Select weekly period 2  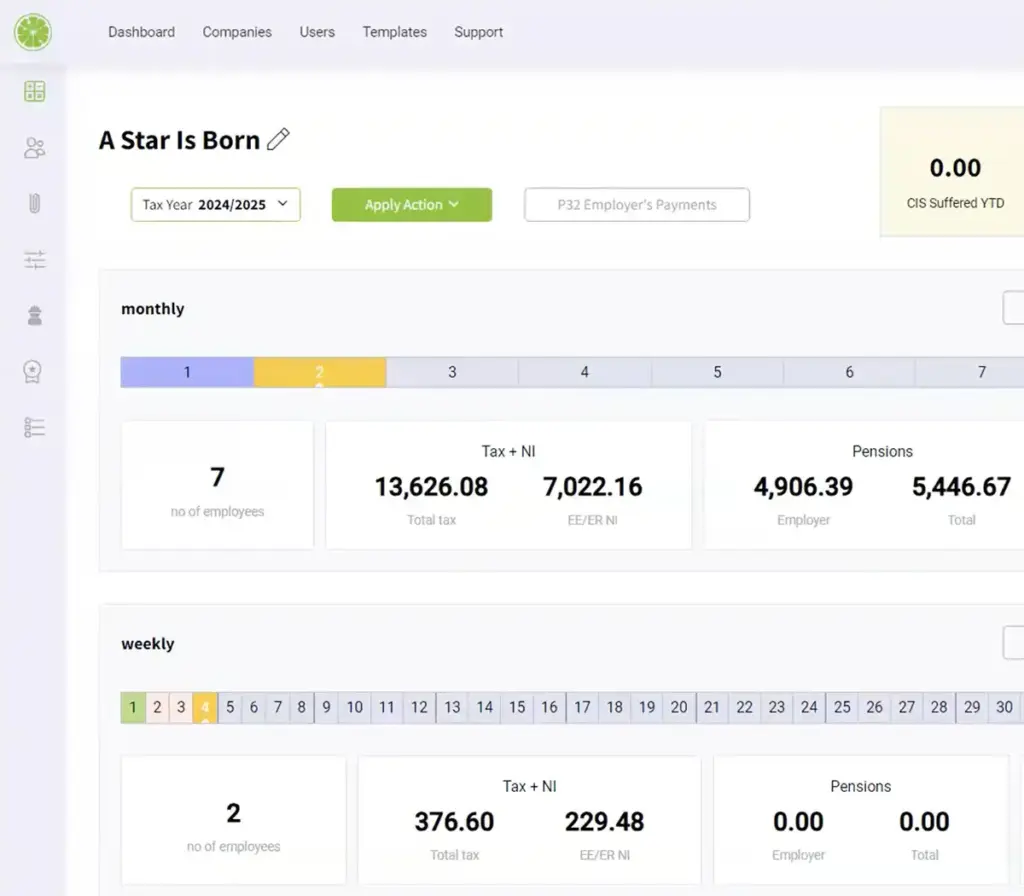pos(157,707)
